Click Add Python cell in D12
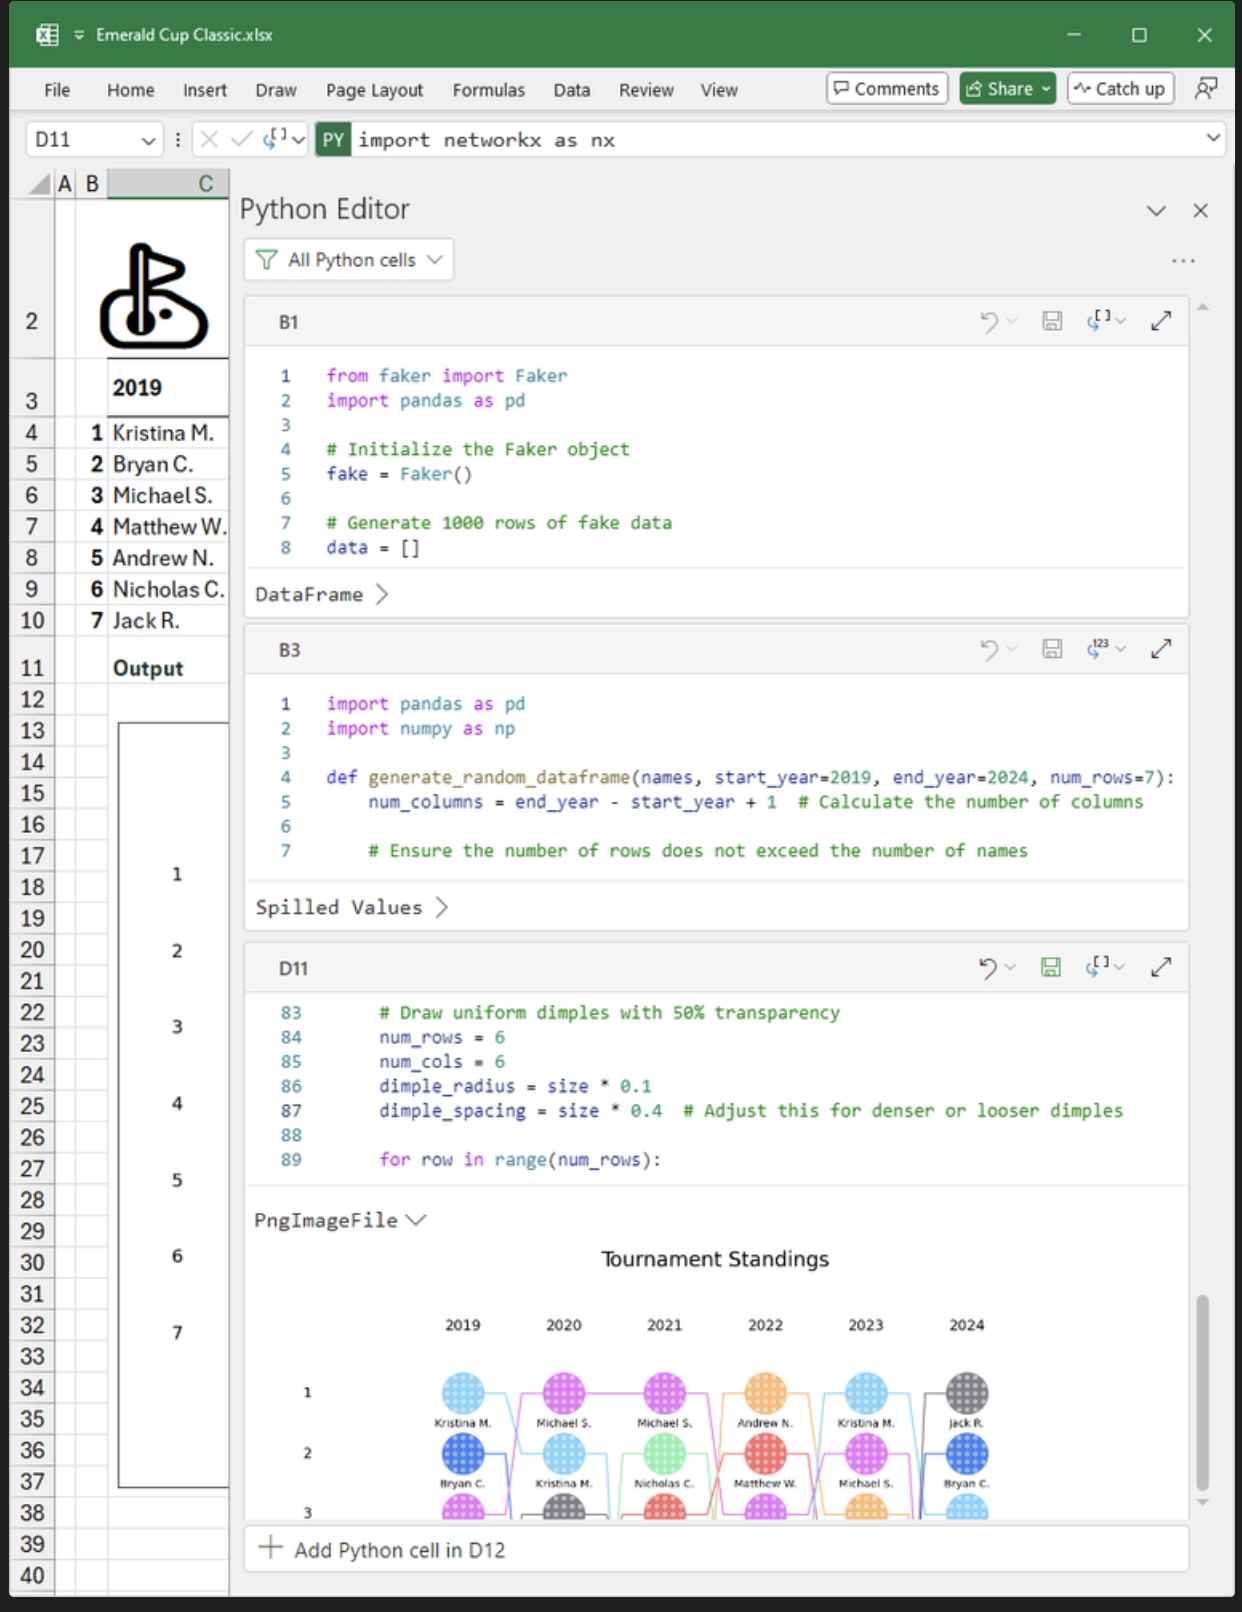Viewport: 1242px width, 1612px height. click(716, 1549)
